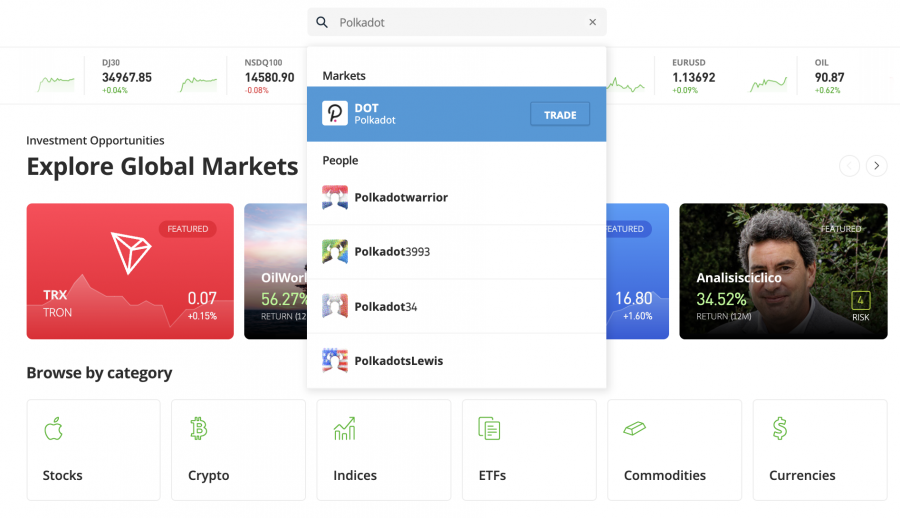Browse the Currencies category
Viewport: 900px width, 518px height.
coord(820,450)
